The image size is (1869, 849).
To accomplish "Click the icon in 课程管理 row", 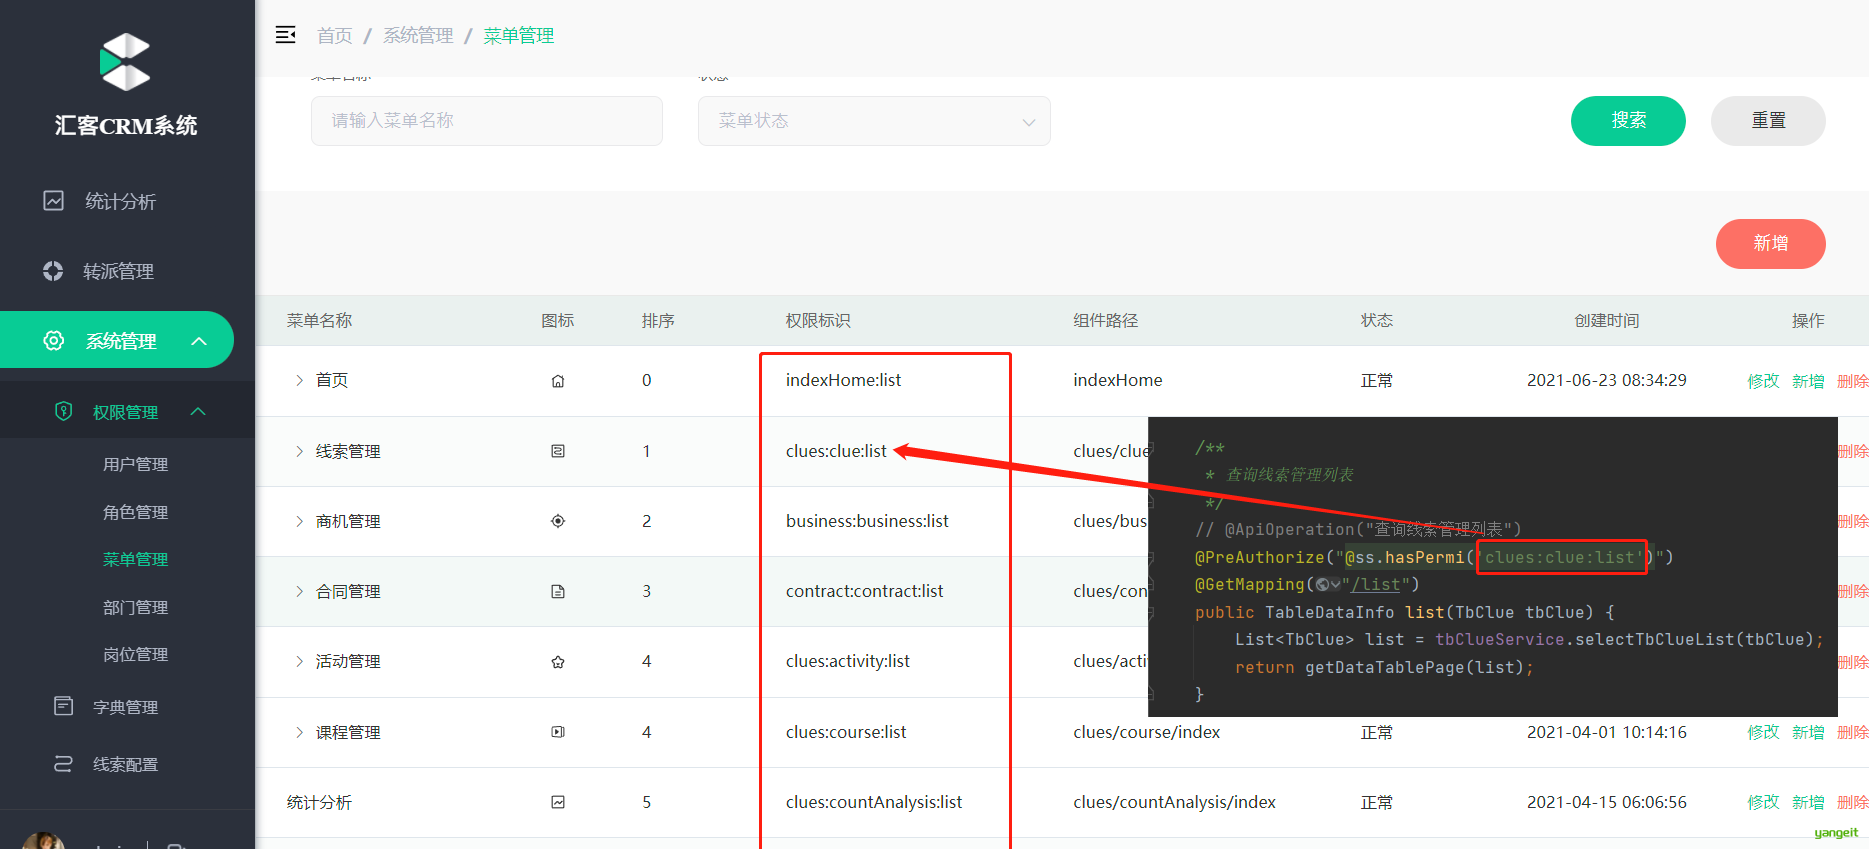I will (x=558, y=732).
